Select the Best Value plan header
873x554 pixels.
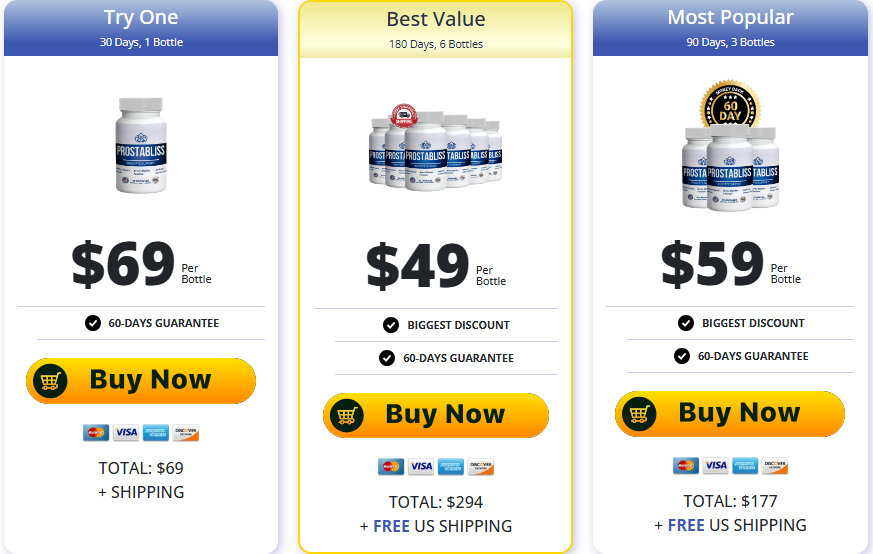tap(435, 29)
